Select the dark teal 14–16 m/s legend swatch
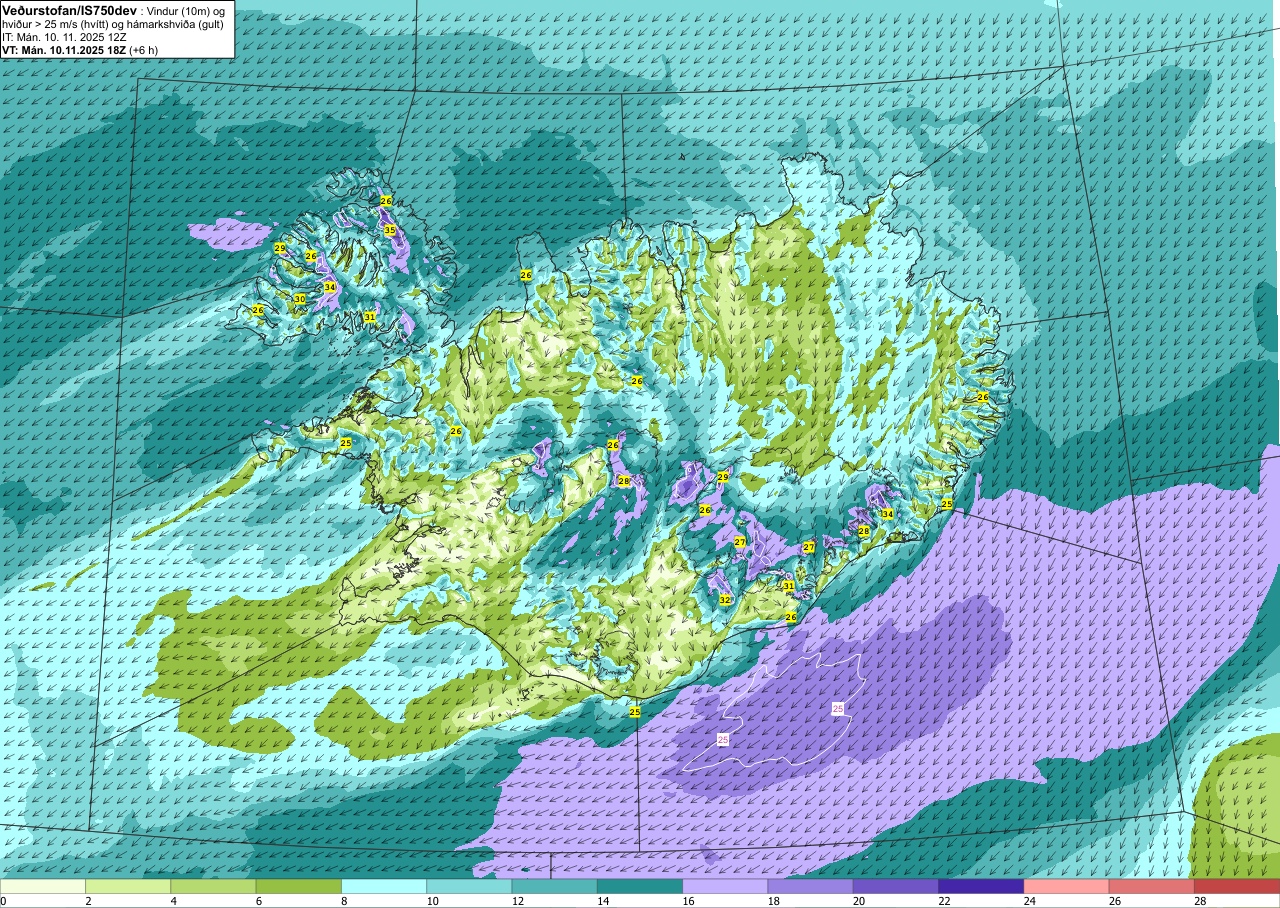This screenshot has width=1280, height=908. coord(640,886)
